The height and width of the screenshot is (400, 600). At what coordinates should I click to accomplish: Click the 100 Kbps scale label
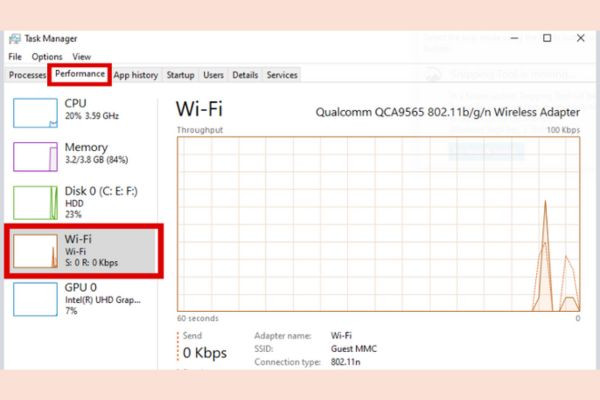click(563, 130)
